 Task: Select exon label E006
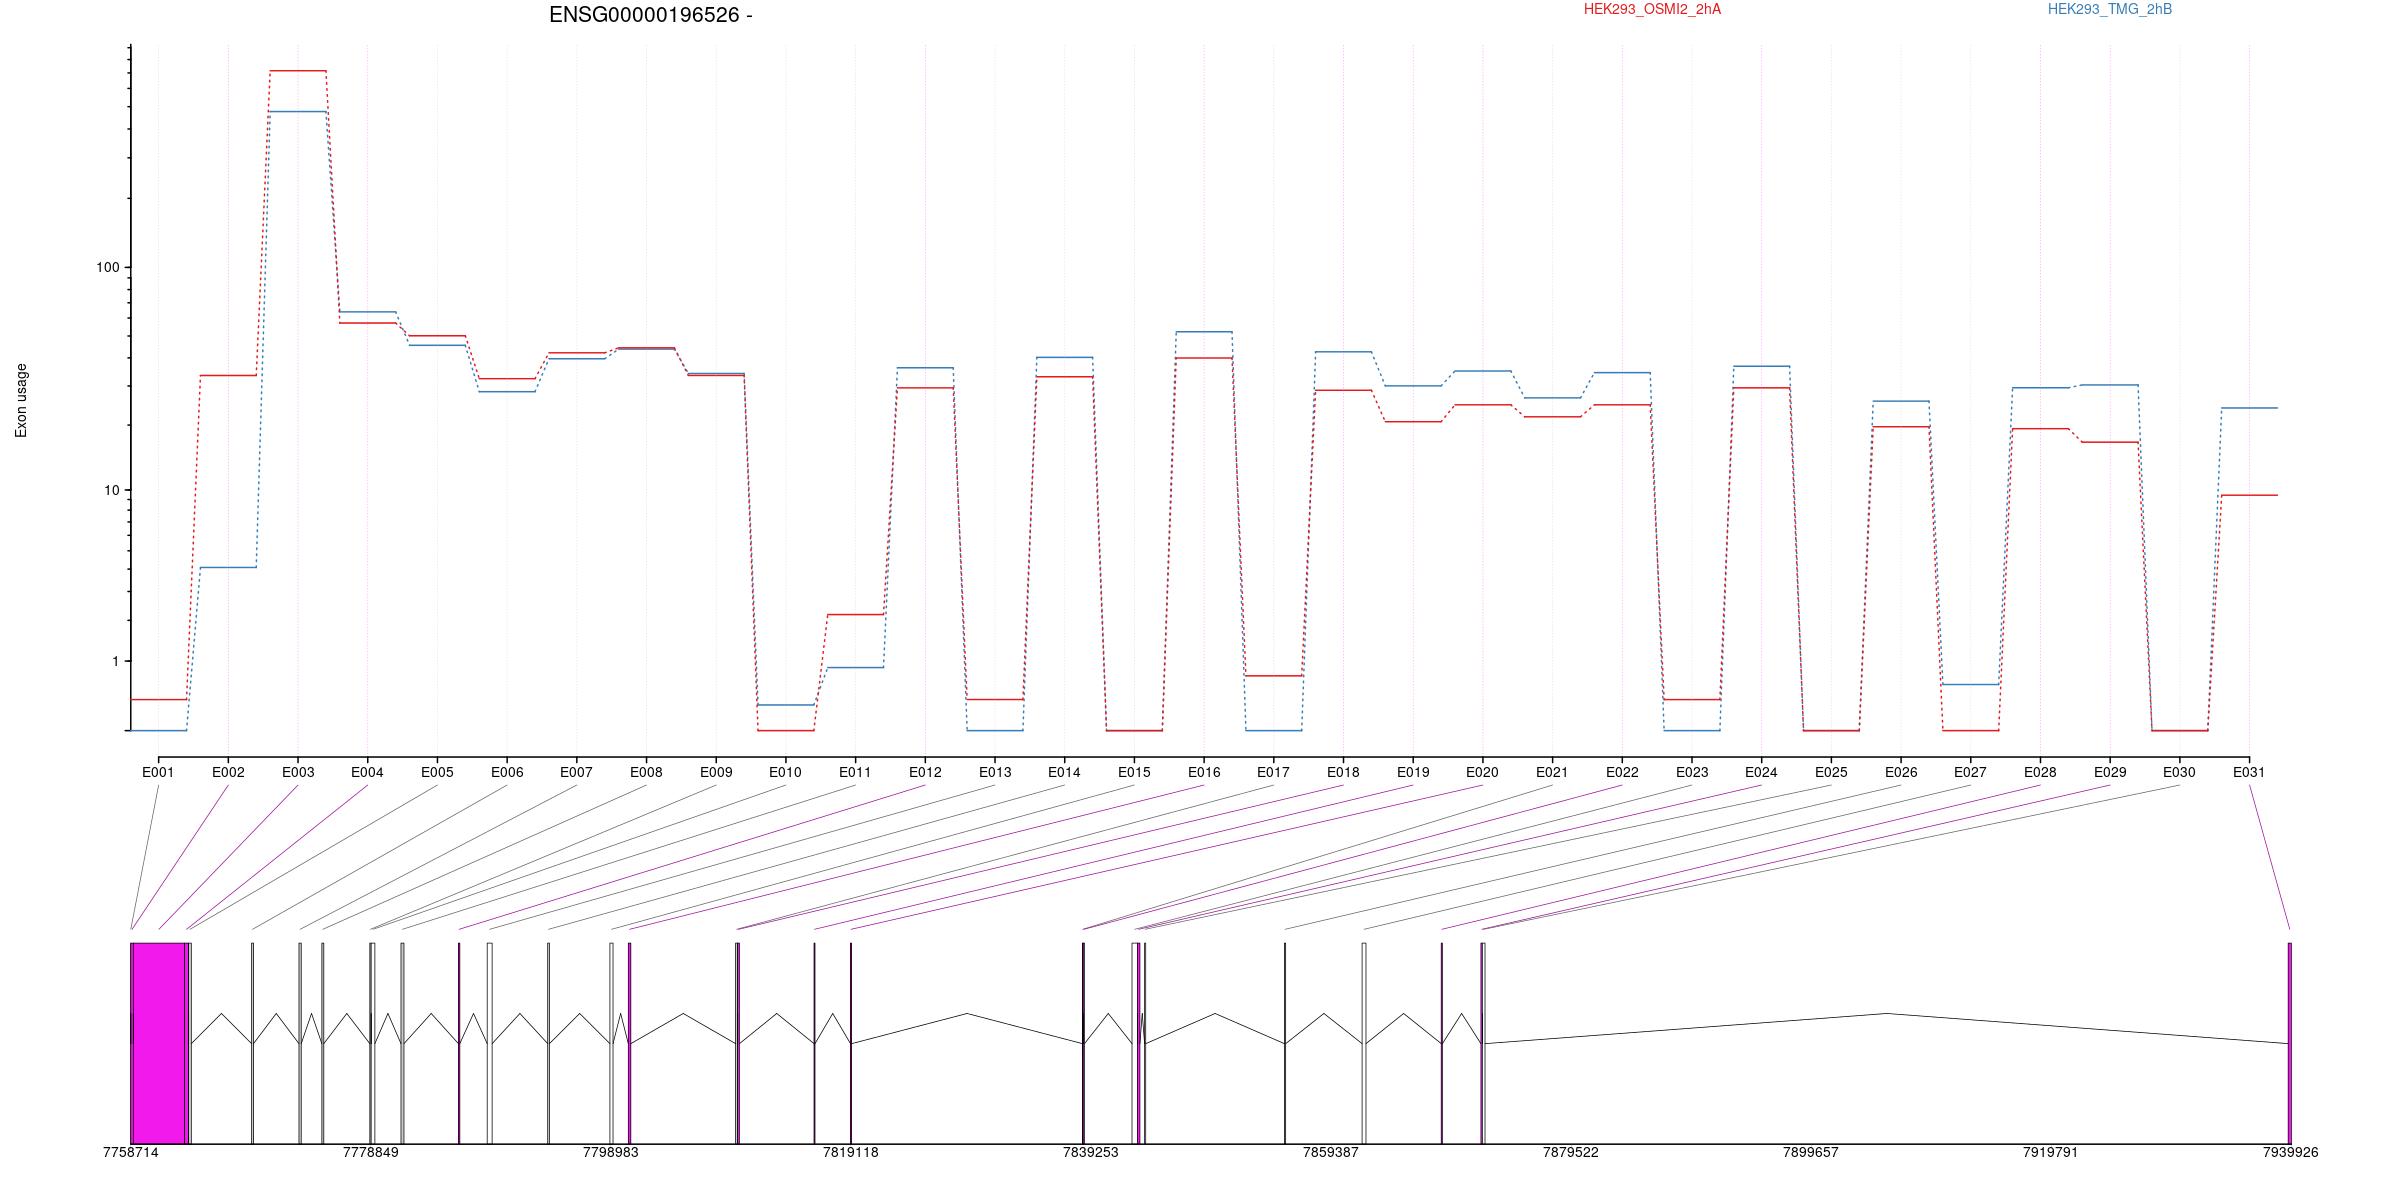507,772
